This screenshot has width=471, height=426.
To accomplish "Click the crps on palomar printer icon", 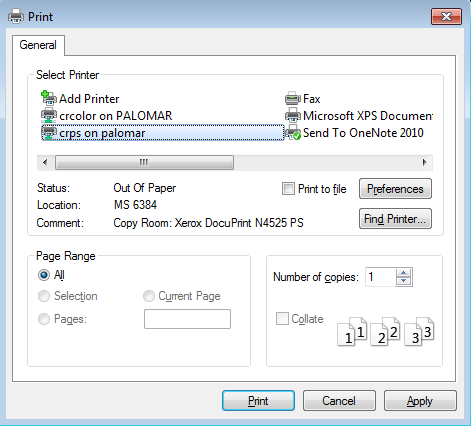I will coord(49,132).
